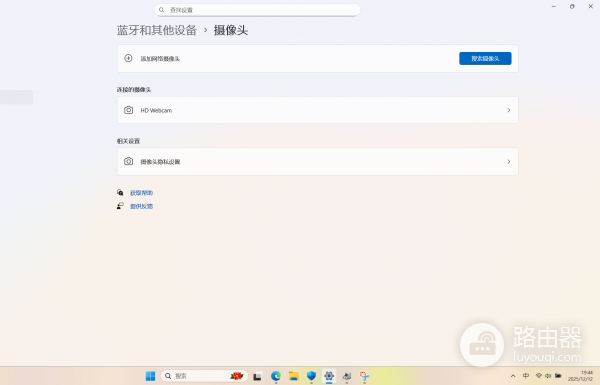Image resolution: width=600 pixels, height=385 pixels.
Task: Click the 搜索摄像头 blue button
Action: 485,59
